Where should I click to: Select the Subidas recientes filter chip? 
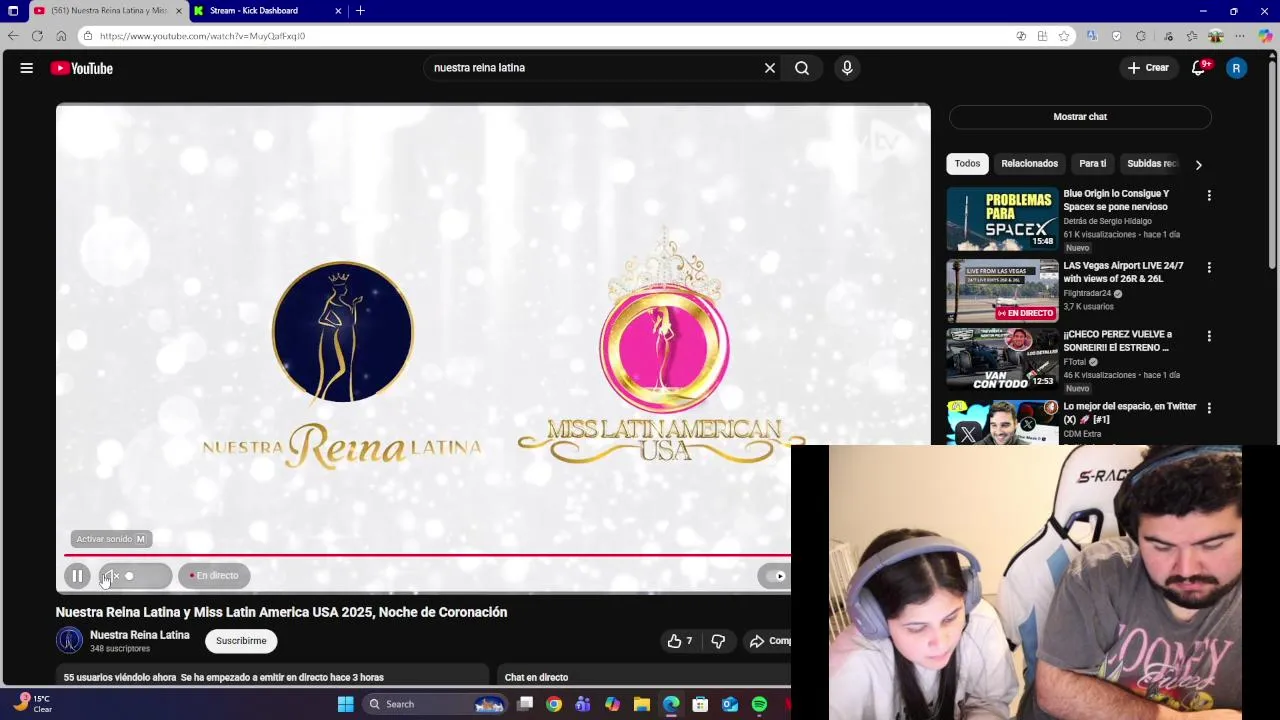1152,164
